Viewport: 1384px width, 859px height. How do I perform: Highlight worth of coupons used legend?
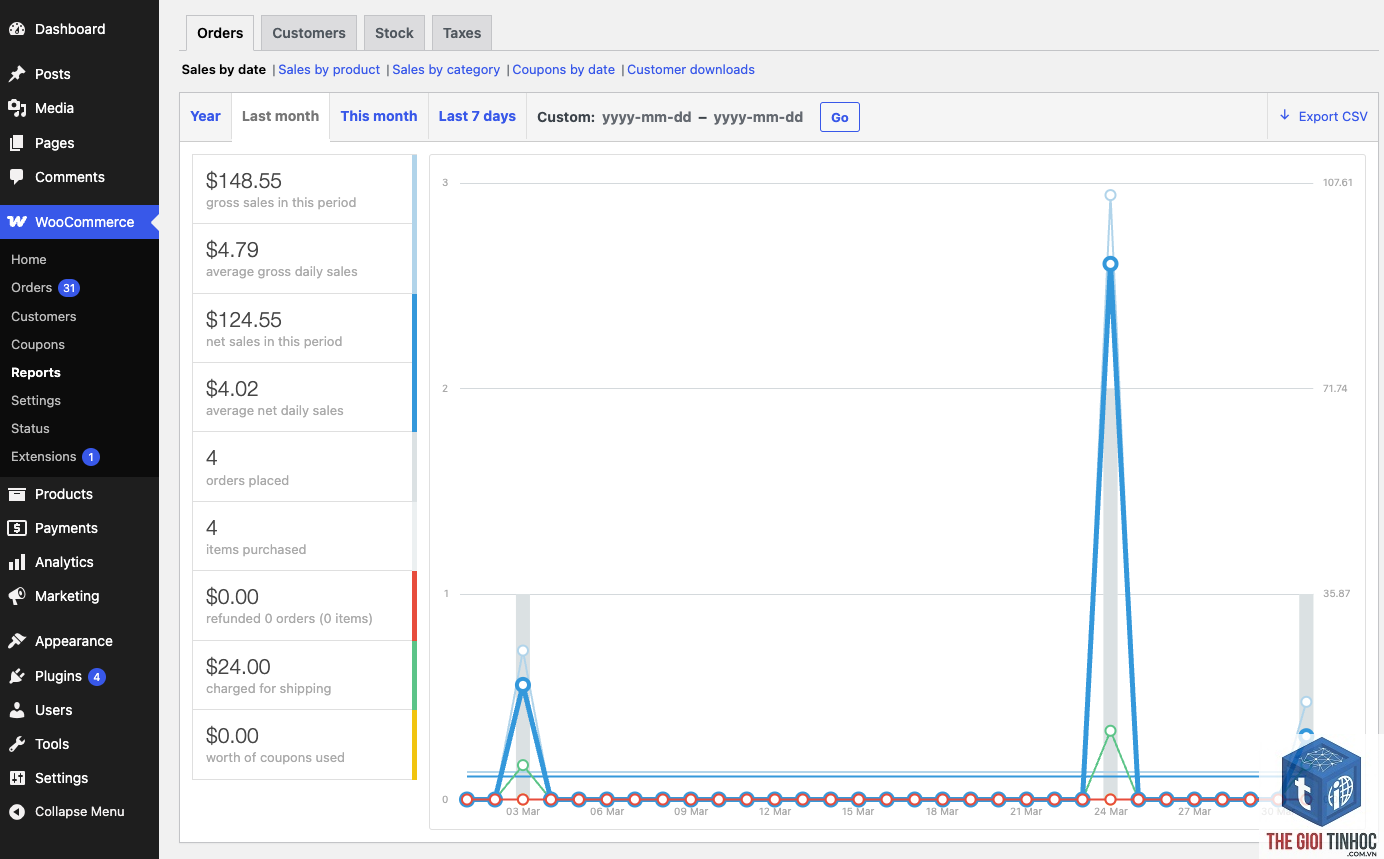tap(304, 744)
